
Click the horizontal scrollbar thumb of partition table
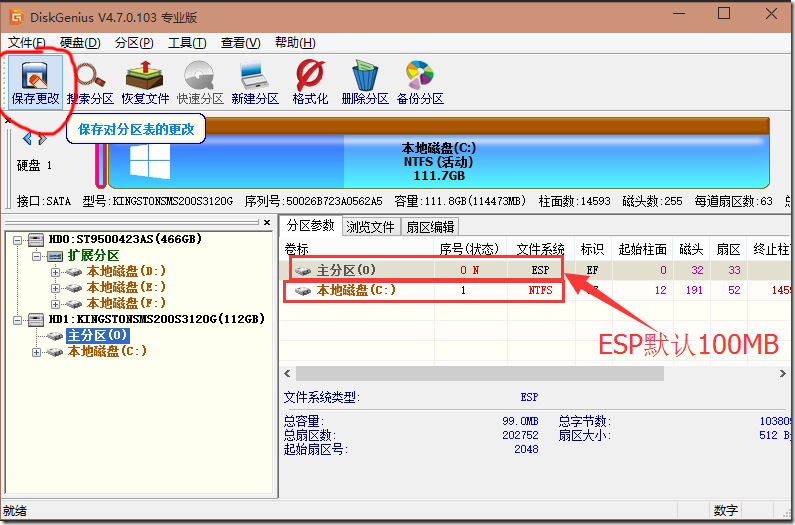(480, 374)
